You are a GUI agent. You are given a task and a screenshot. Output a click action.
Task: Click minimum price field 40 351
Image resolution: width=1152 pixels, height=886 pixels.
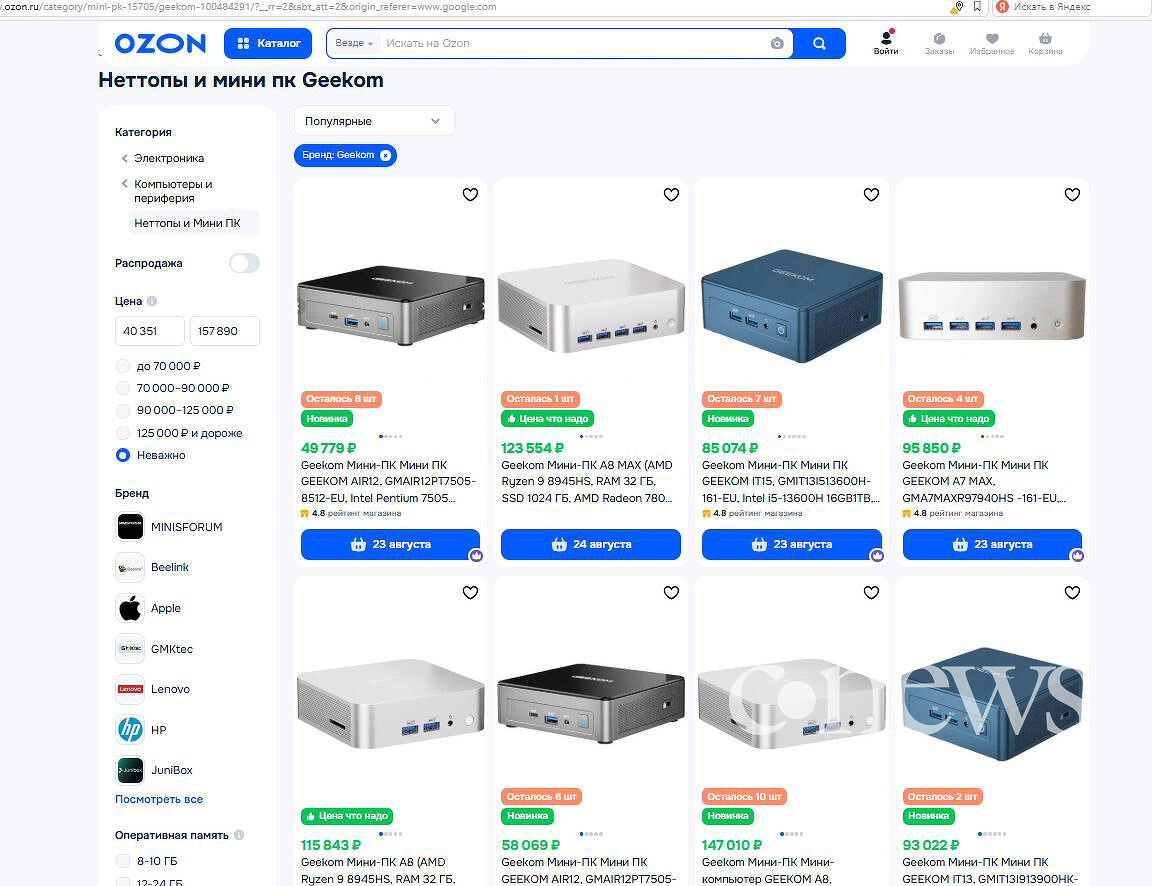[x=150, y=331]
